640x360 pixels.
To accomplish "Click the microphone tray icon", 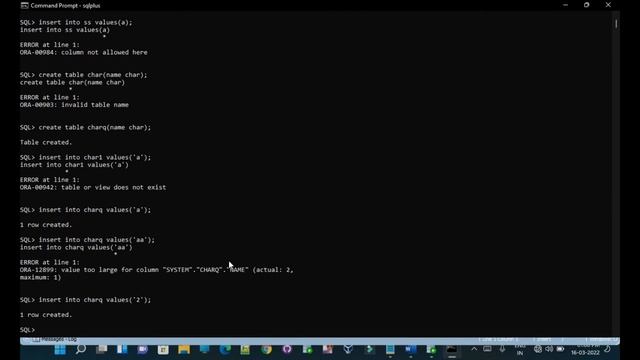I will pyautogui.click(x=502, y=349).
